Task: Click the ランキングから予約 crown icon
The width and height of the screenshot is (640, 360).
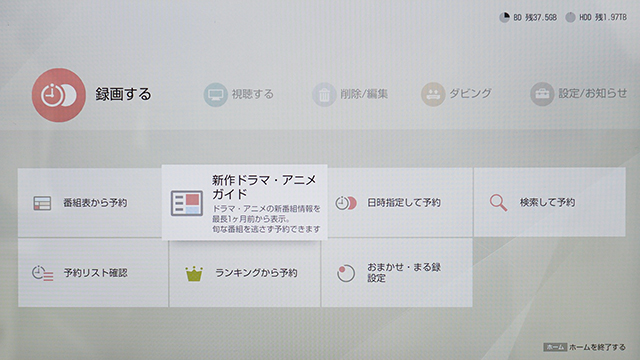Action: pos(194,274)
